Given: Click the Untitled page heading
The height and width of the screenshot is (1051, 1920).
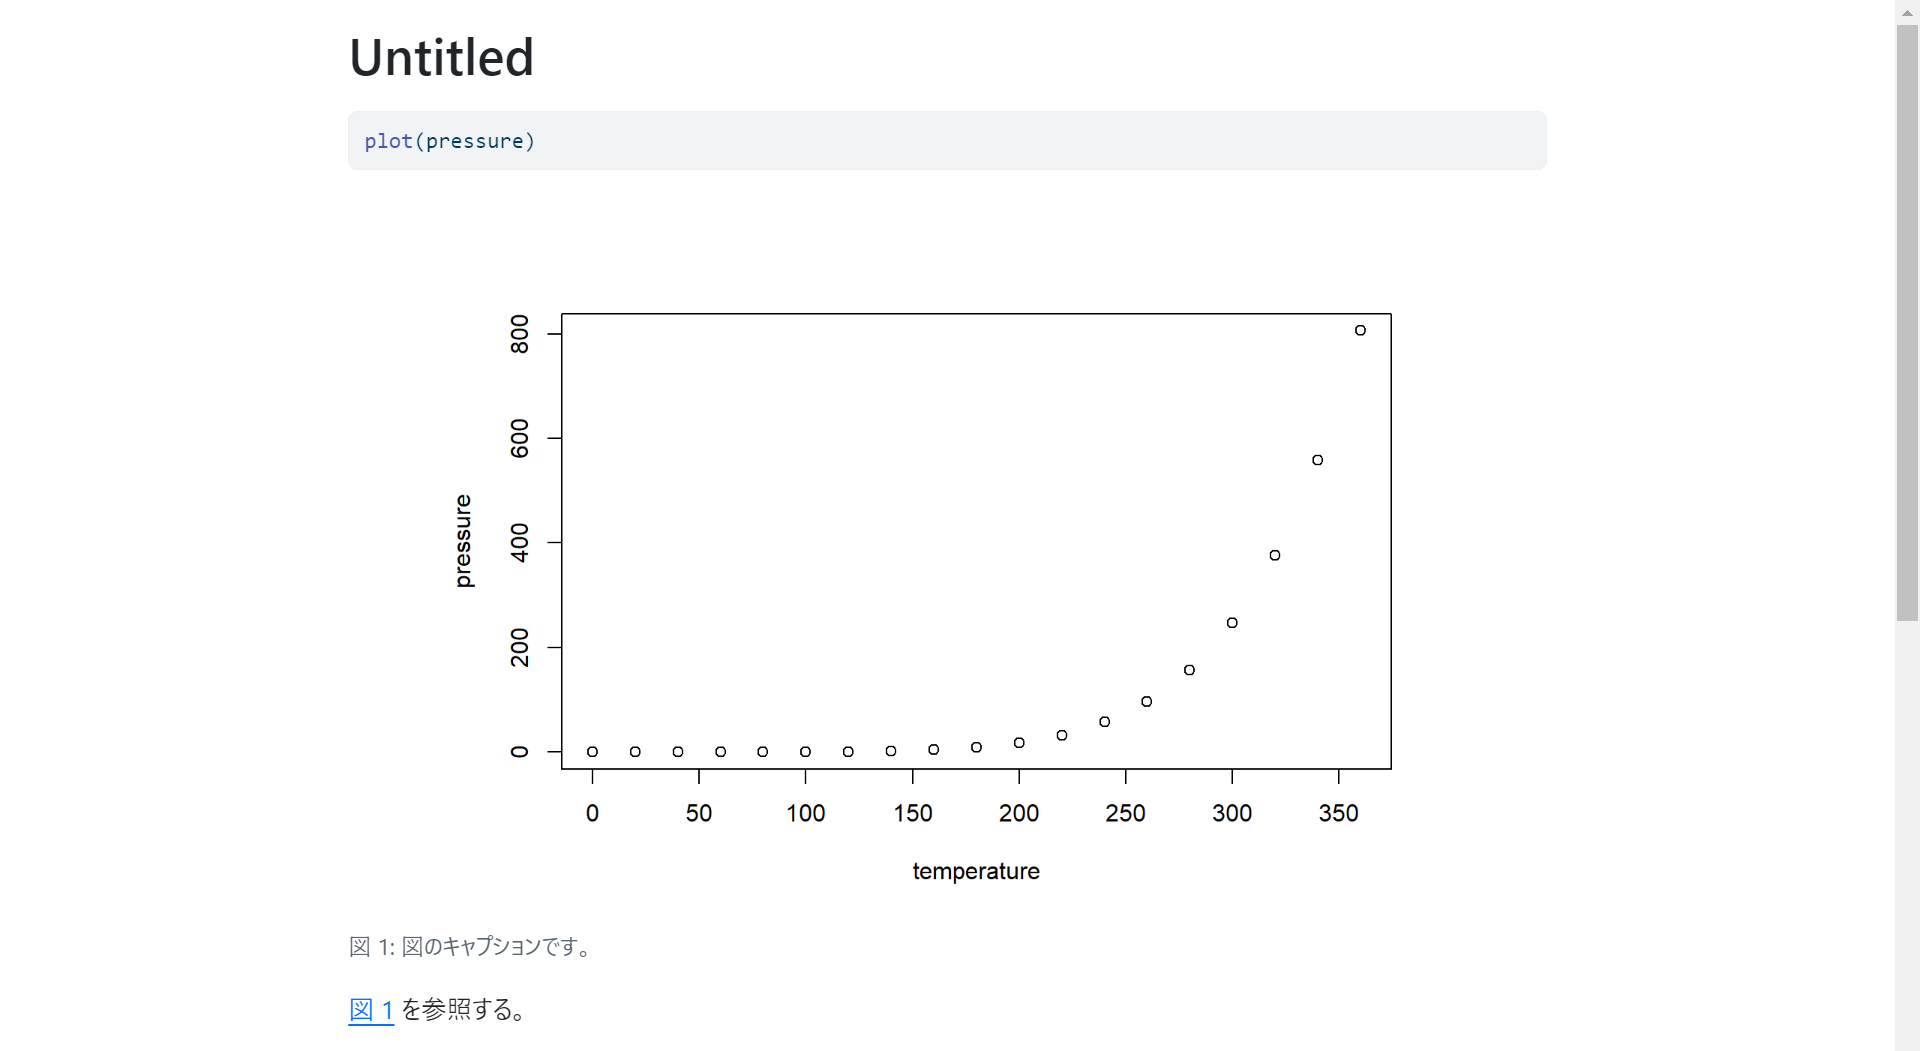Looking at the screenshot, I should pos(441,58).
